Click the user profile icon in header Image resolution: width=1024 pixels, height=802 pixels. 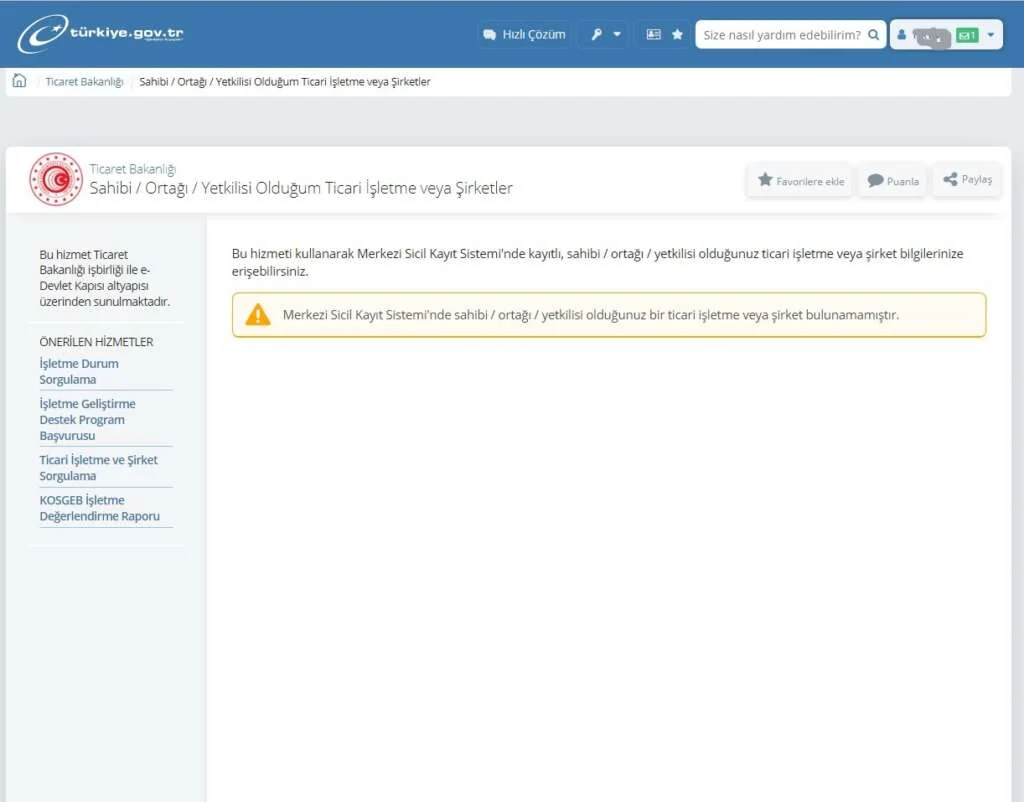tap(901, 35)
